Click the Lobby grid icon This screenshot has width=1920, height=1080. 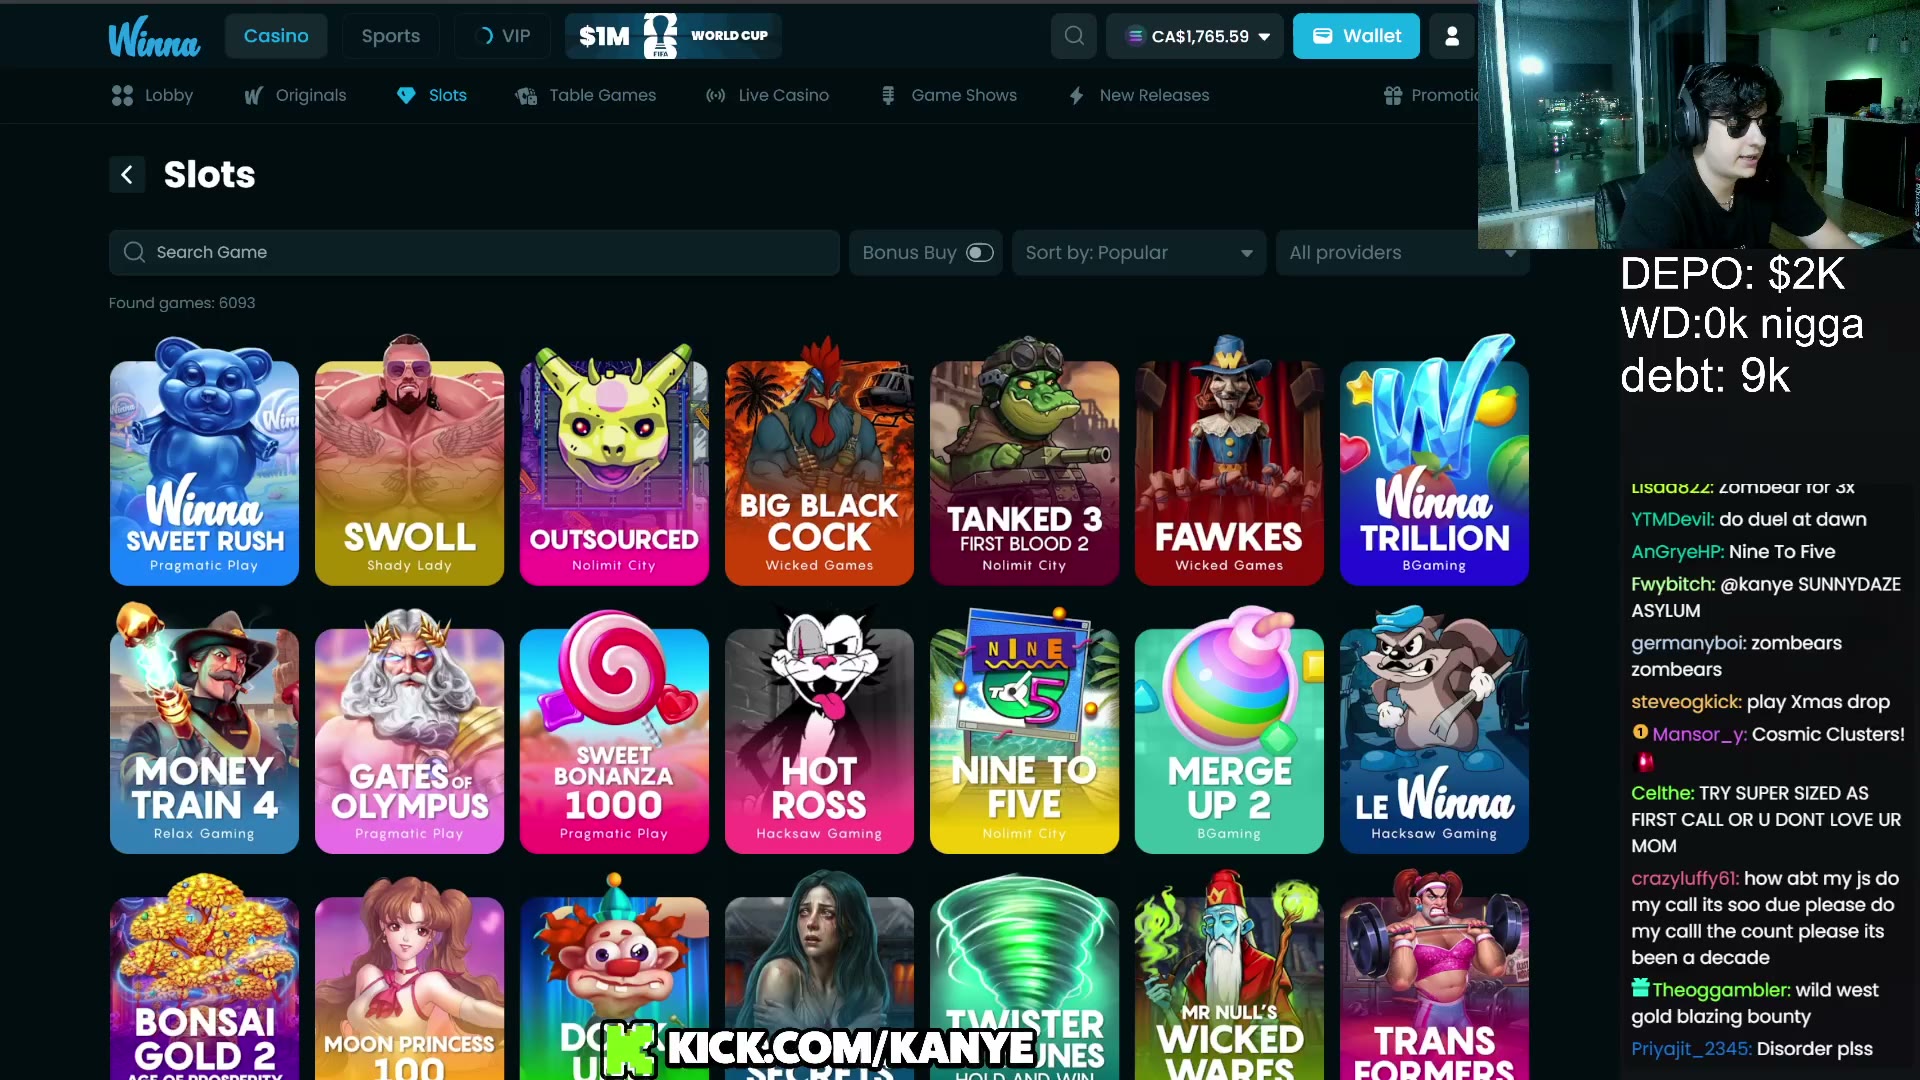tap(122, 95)
